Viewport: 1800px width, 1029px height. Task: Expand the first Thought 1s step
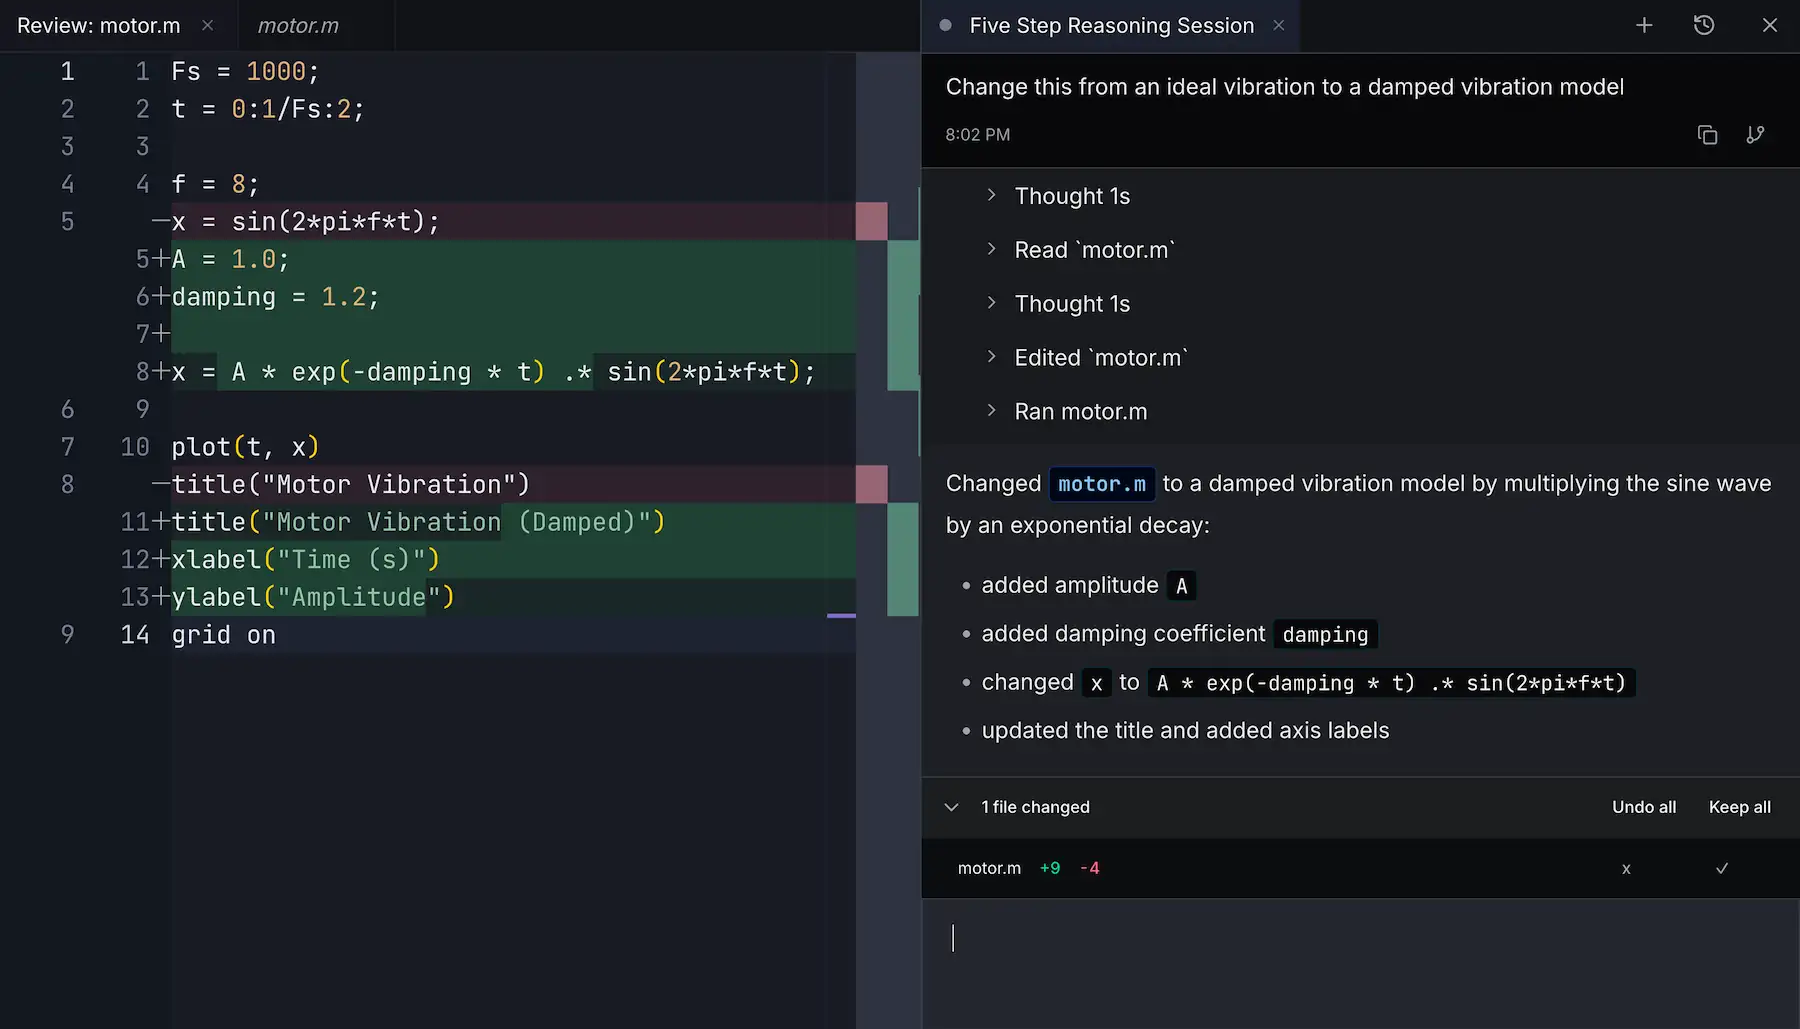pyautogui.click(x=1059, y=196)
